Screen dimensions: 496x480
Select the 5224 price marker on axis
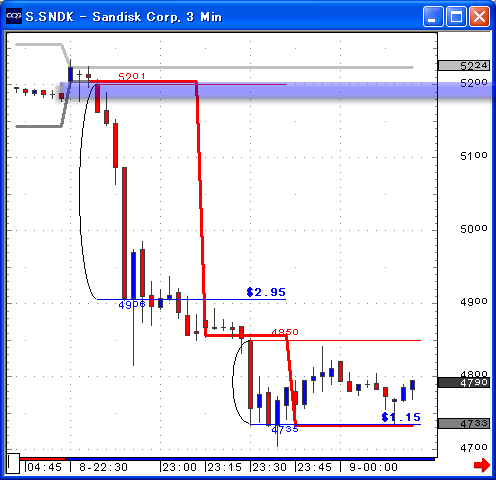tap(464, 66)
